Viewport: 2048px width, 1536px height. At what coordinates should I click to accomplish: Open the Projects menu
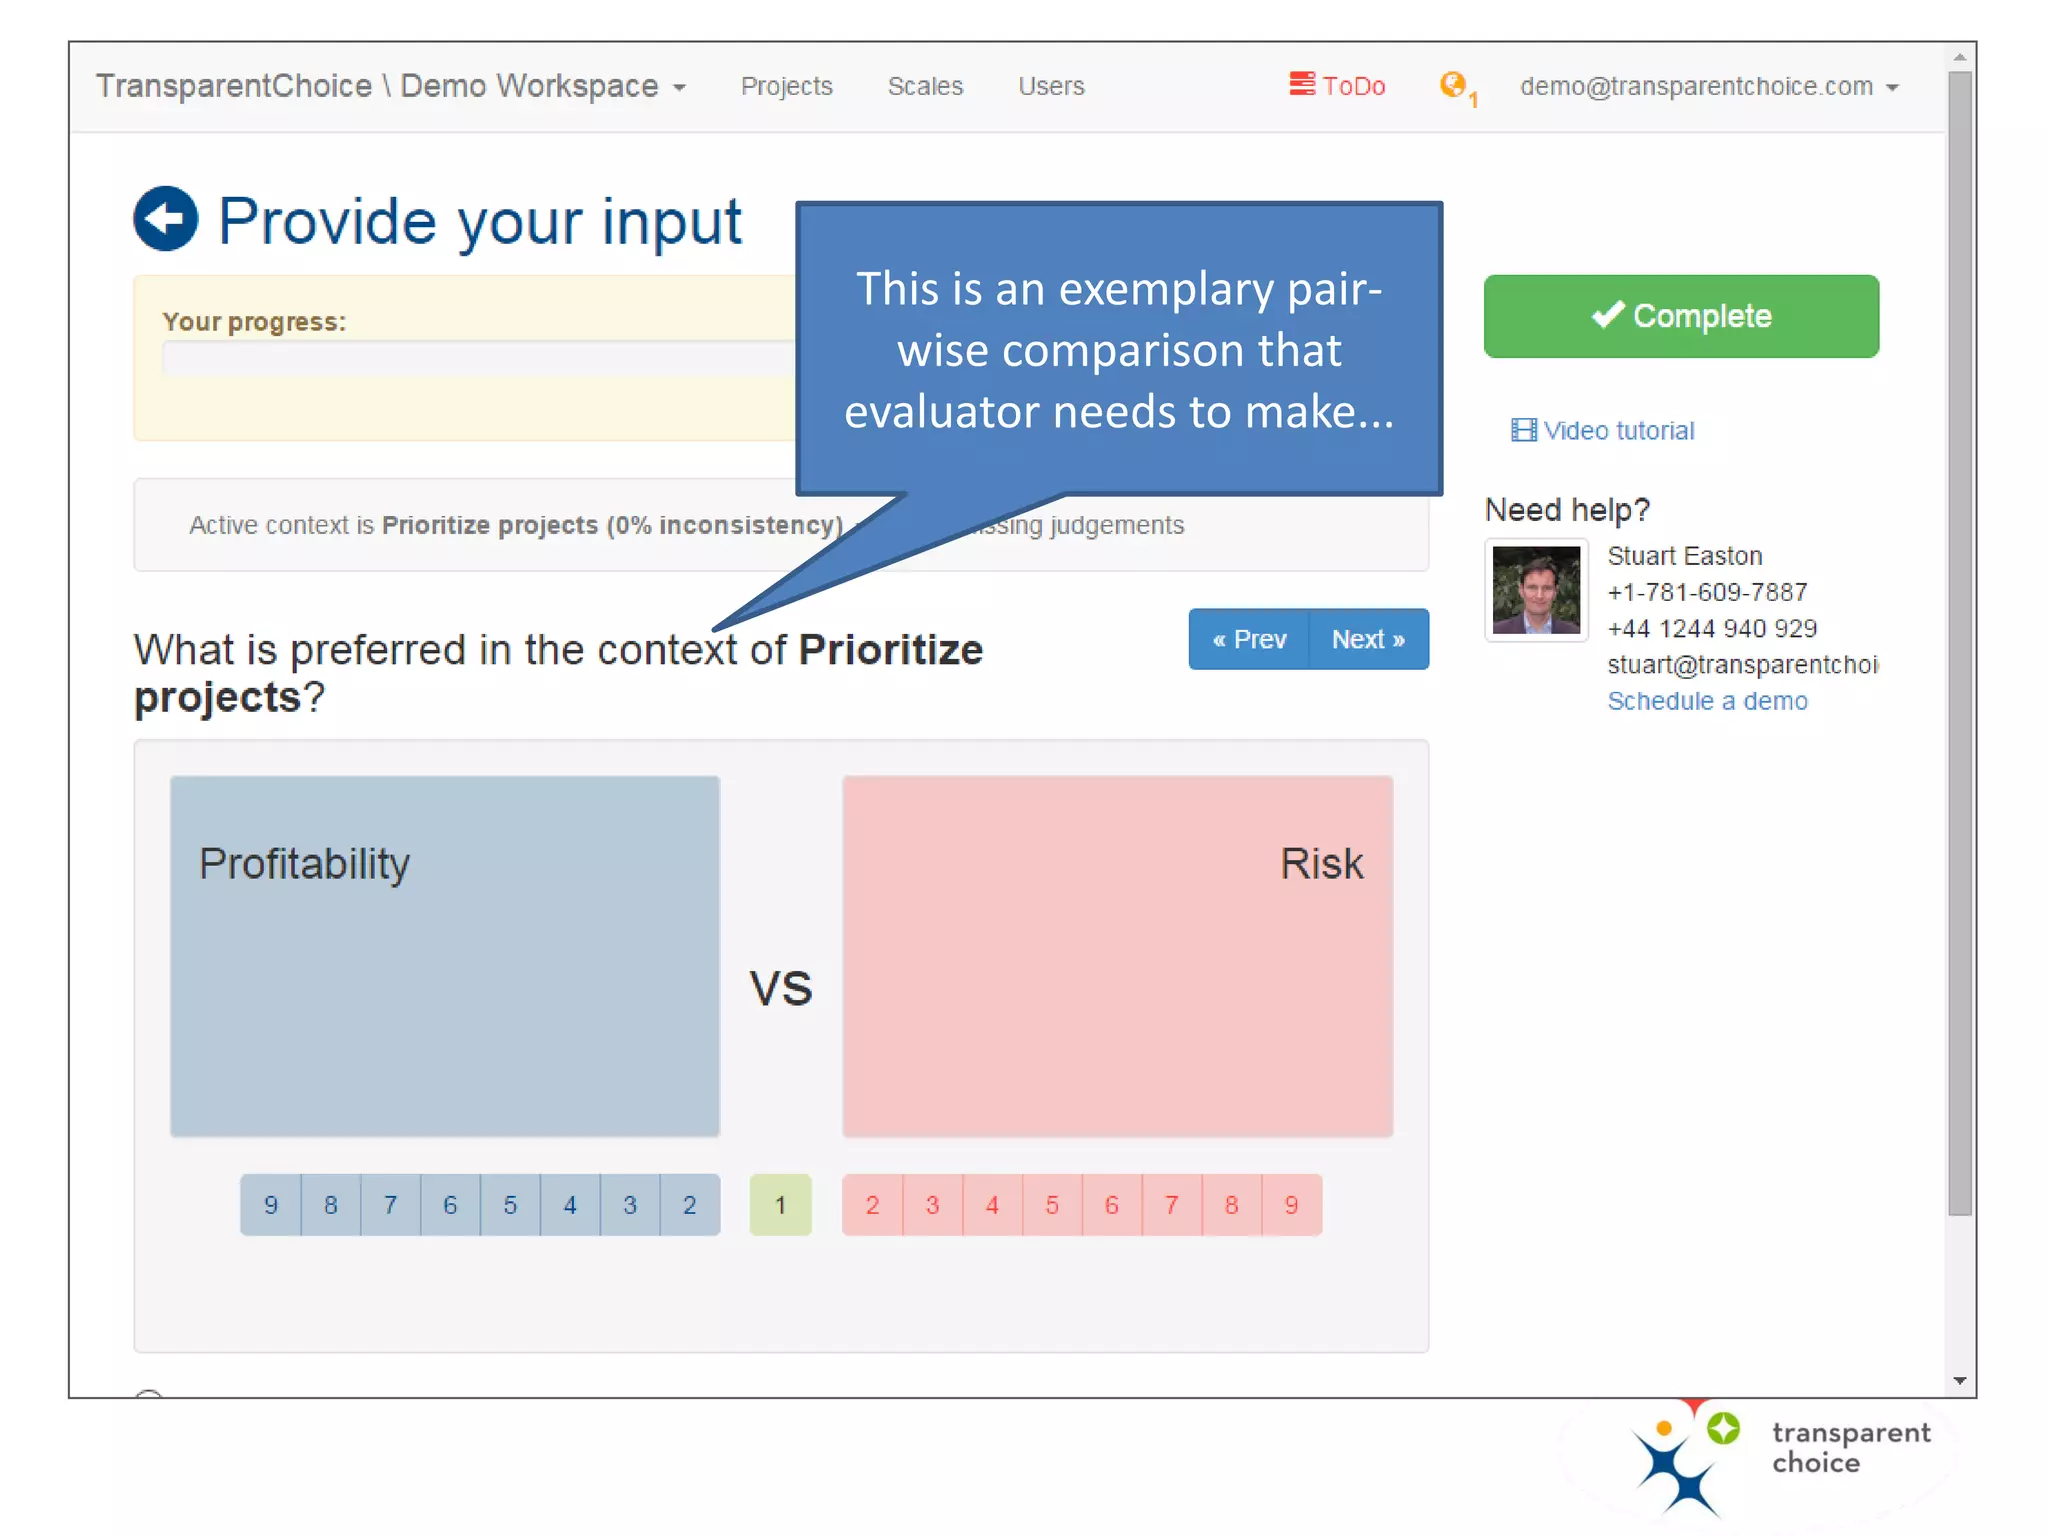pos(786,86)
